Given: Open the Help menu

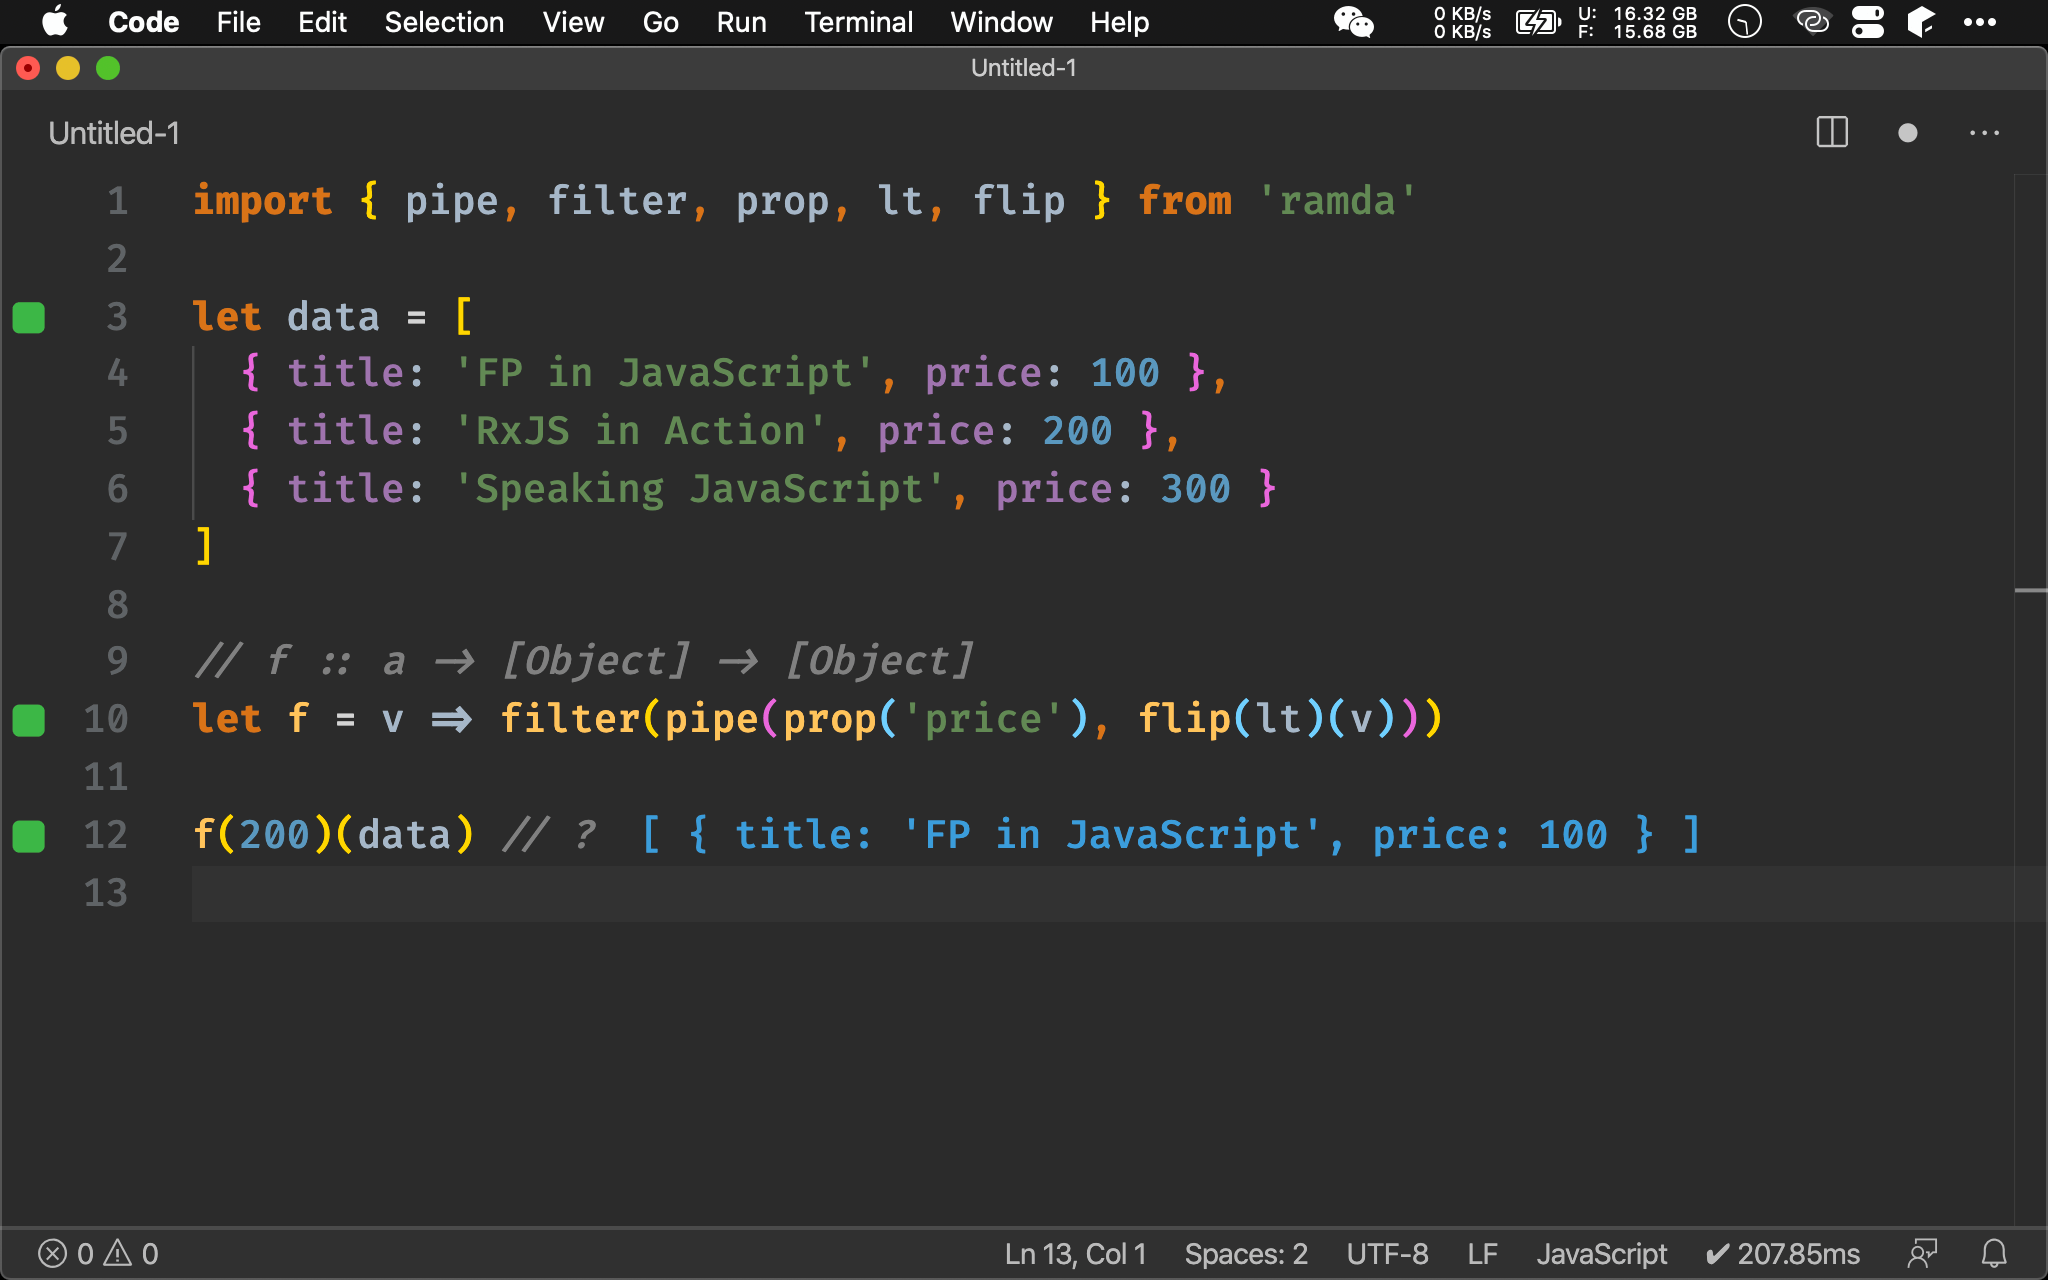Looking at the screenshot, I should click(x=1119, y=22).
